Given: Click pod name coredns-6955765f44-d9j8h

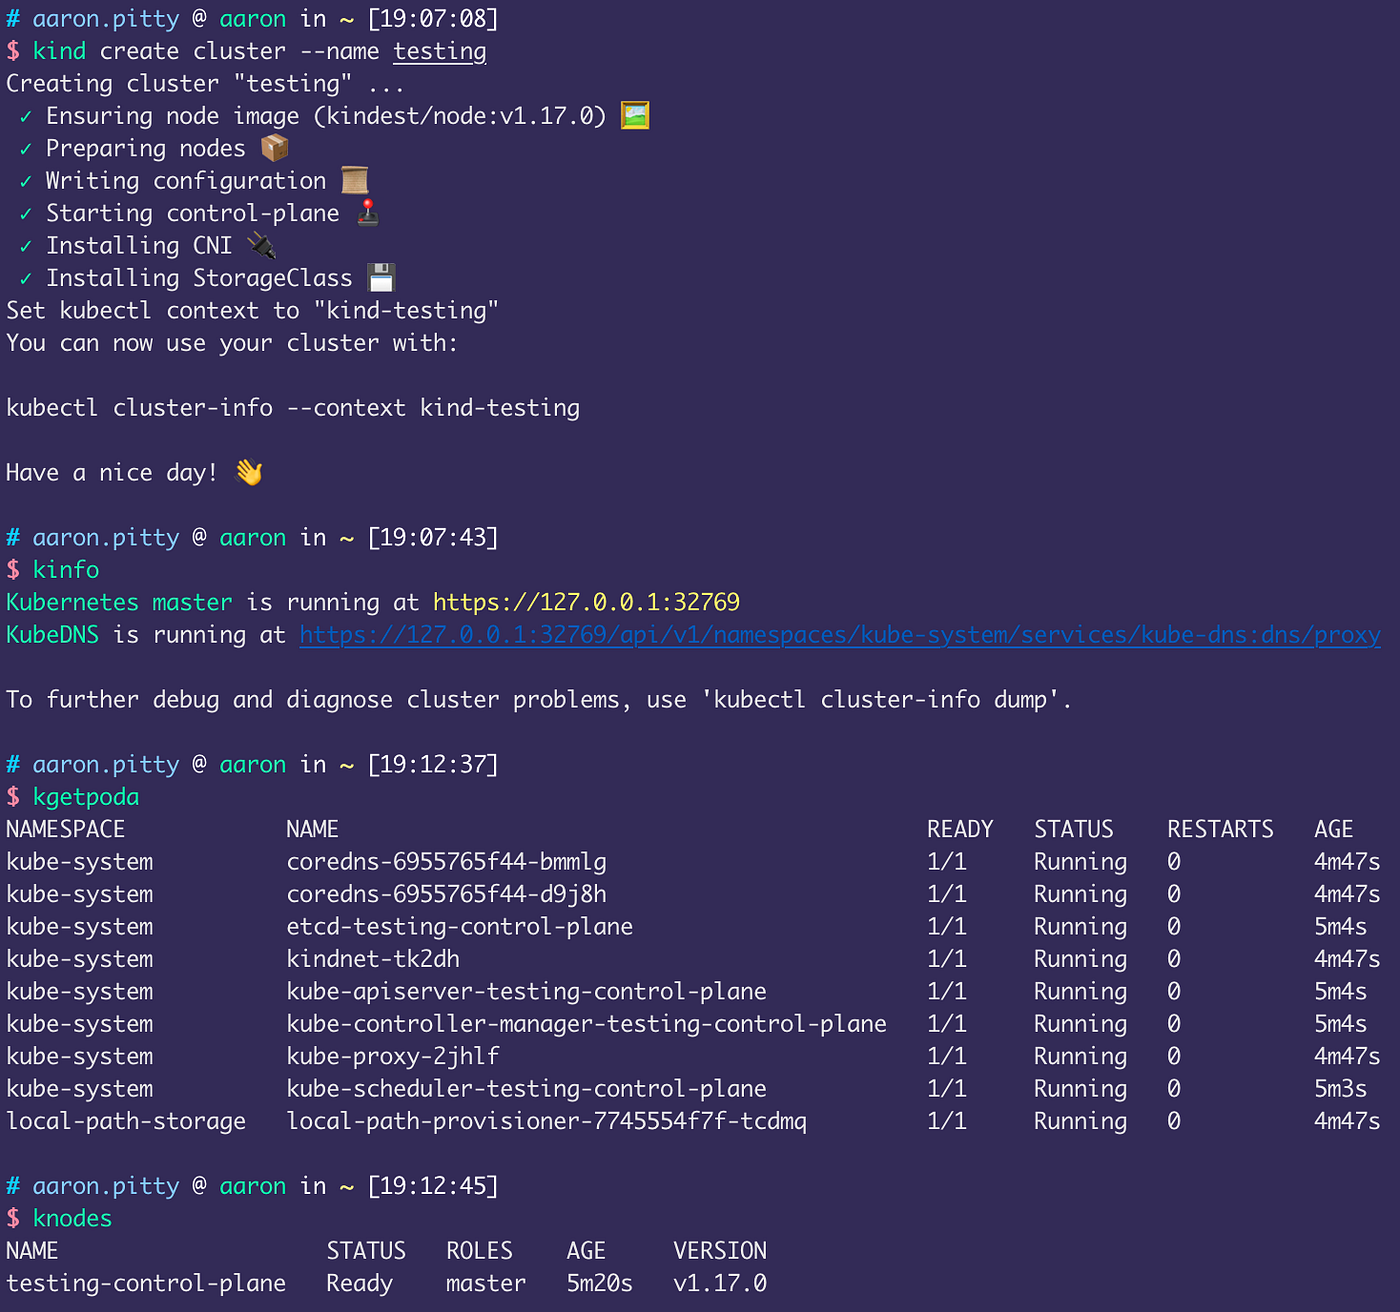Looking at the screenshot, I should [446, 894].
